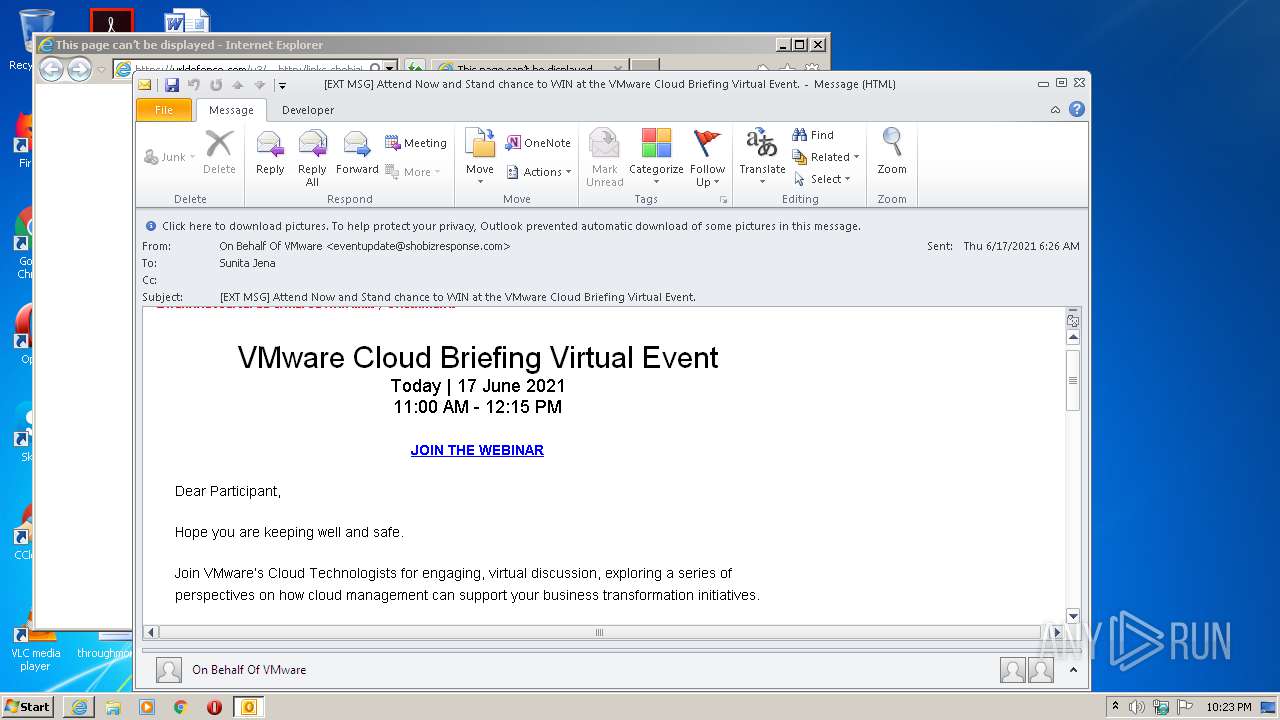Screen dimensions: 1280x720
Task: Choose Reply All in Respond group
Action: 312,158
